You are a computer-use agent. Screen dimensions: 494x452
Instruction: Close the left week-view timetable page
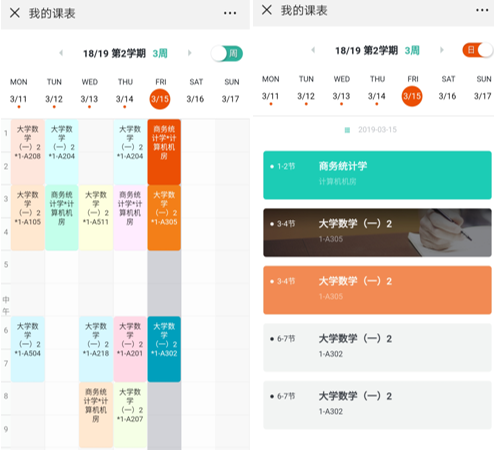pyautogui.click(x=15, y=13)
